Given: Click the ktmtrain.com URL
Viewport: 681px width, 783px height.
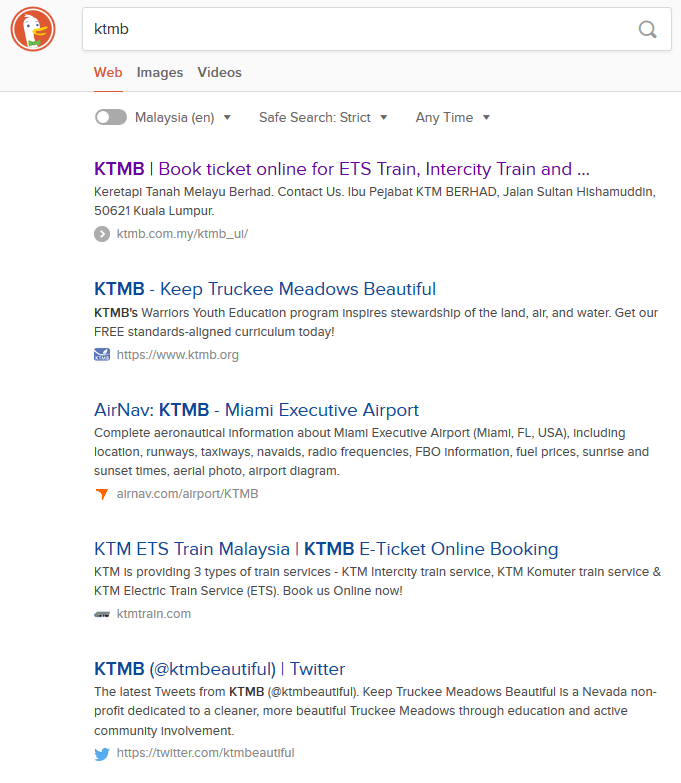Looking at the screenshot, I should click(x=154, y=614).
